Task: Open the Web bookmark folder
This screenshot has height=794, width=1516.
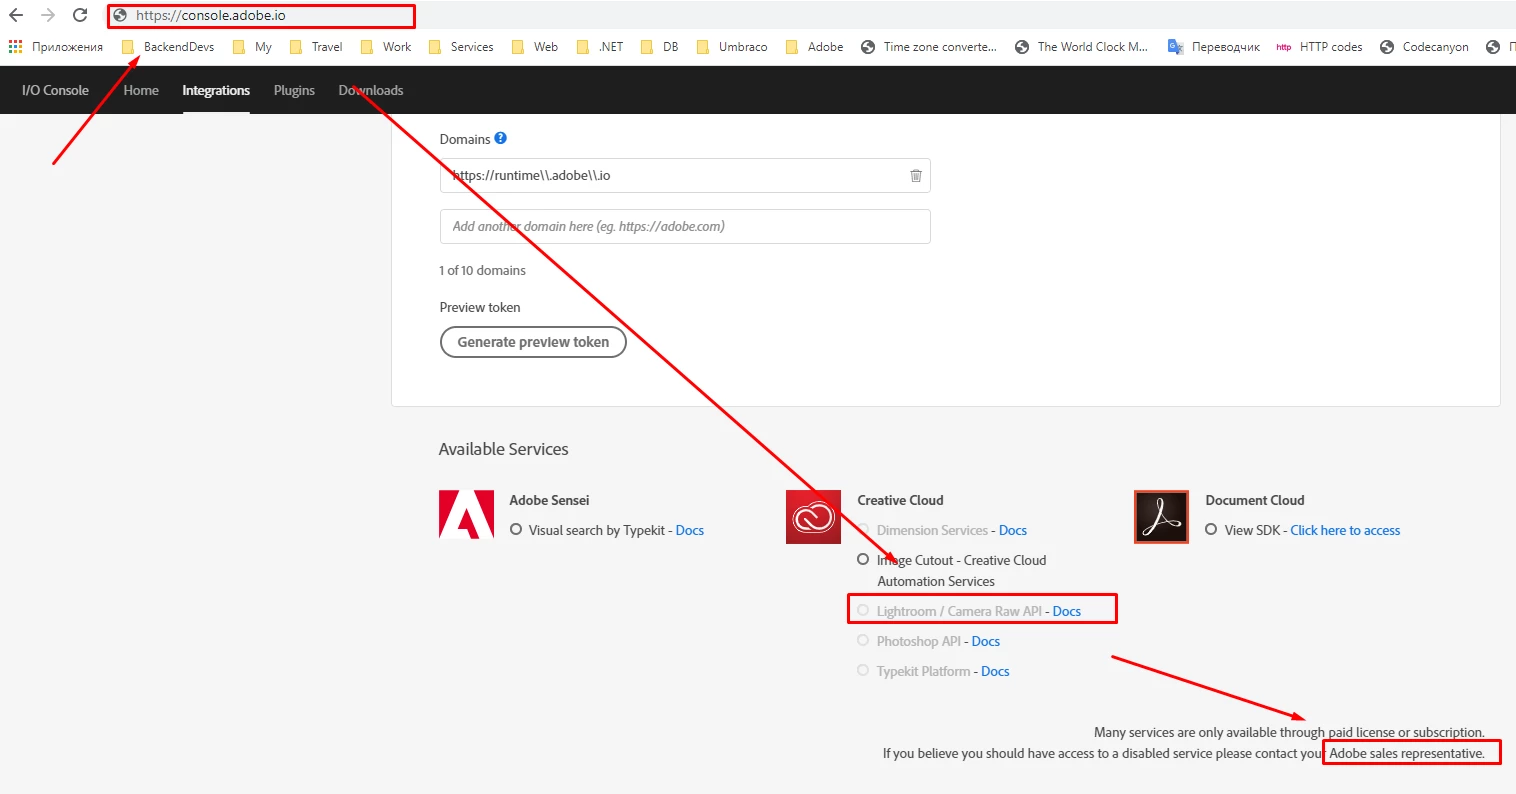Action: tap(535, 47)
